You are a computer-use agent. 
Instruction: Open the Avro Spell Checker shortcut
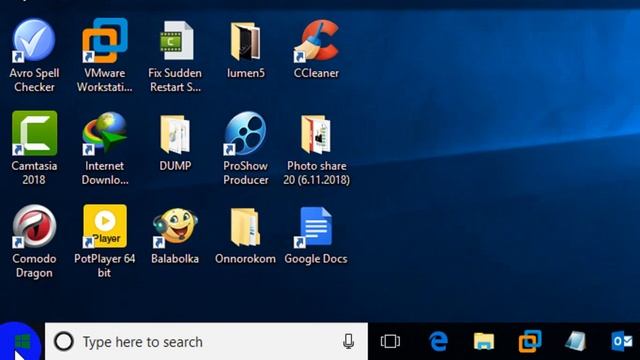(x=34, y=41)
